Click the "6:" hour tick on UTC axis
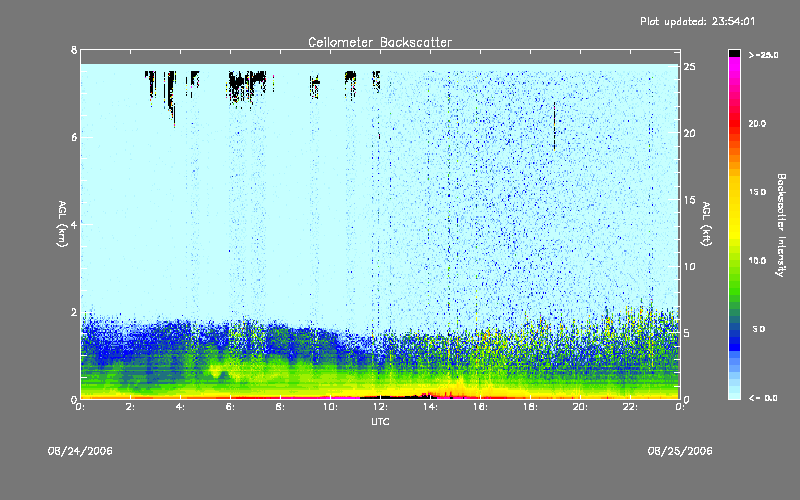The height and width of the screenshot is (500, 800). coord(230,407)
